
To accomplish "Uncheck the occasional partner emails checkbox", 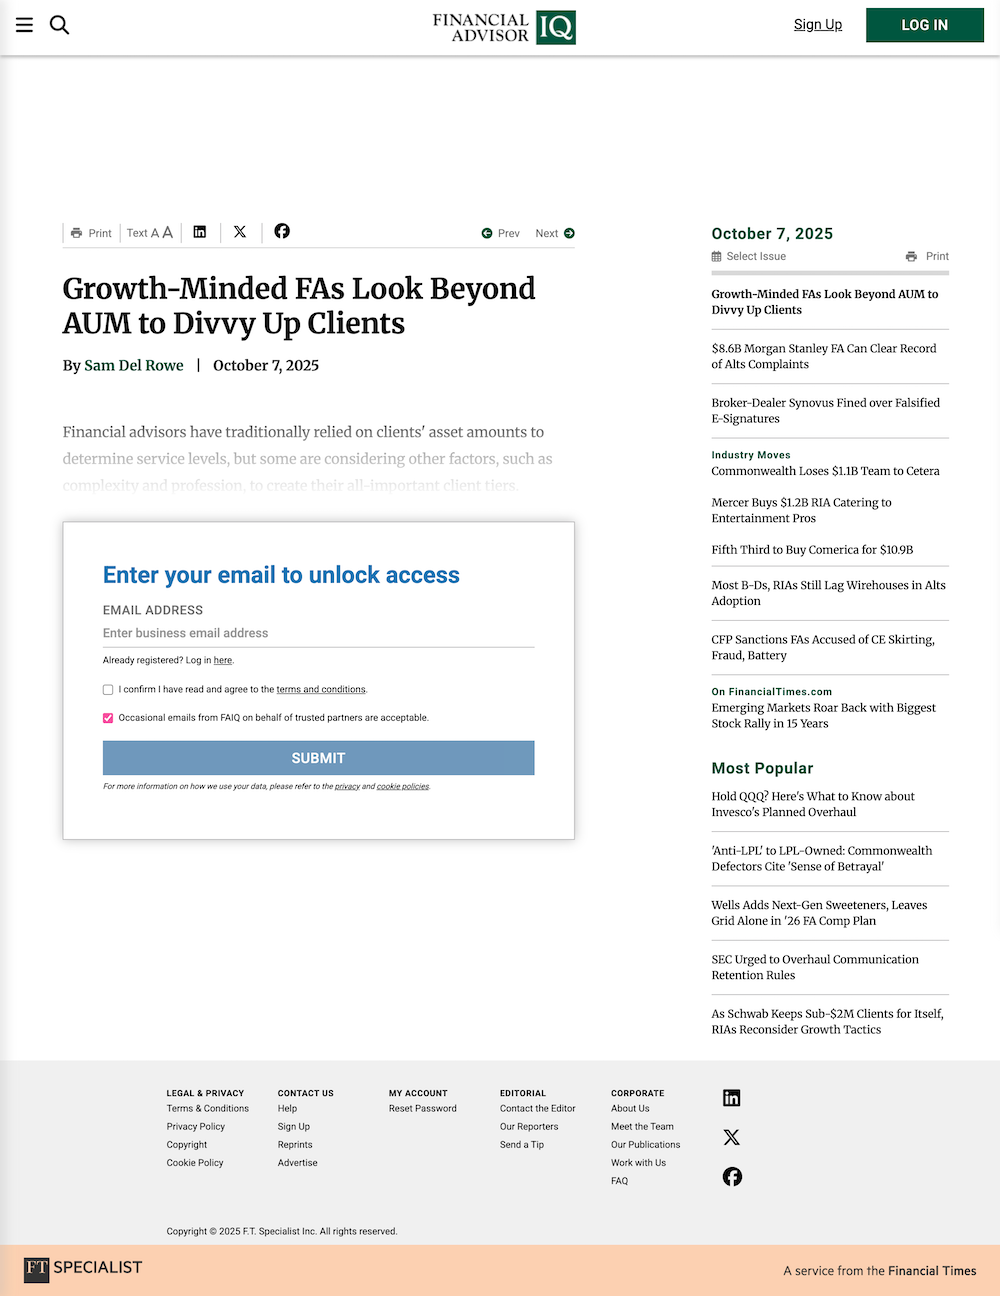I will pos(108,718).
